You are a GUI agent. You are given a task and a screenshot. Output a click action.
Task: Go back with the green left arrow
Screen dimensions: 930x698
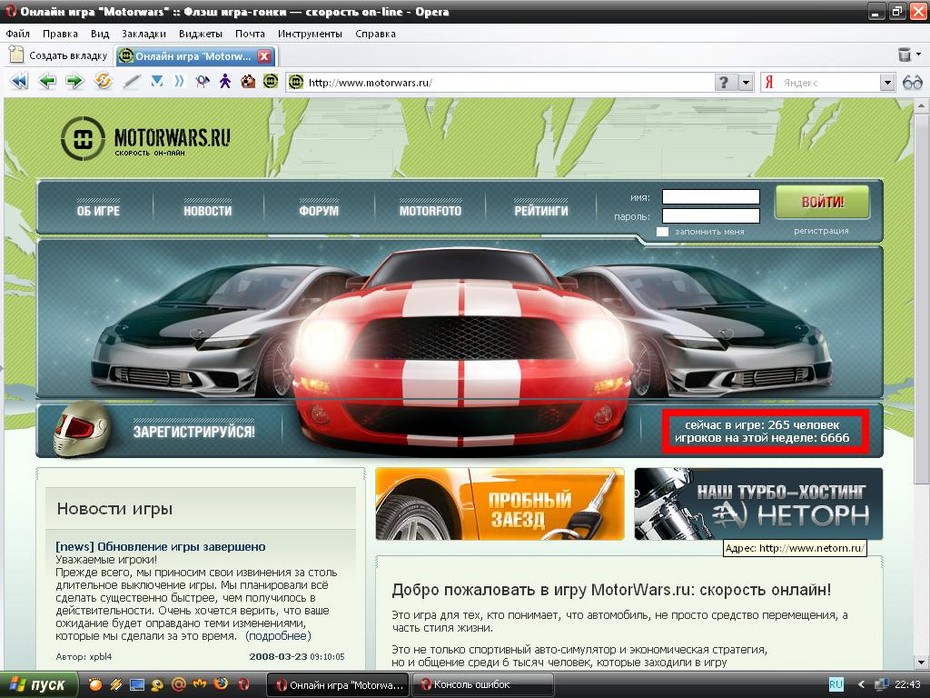tap(47, 81)
